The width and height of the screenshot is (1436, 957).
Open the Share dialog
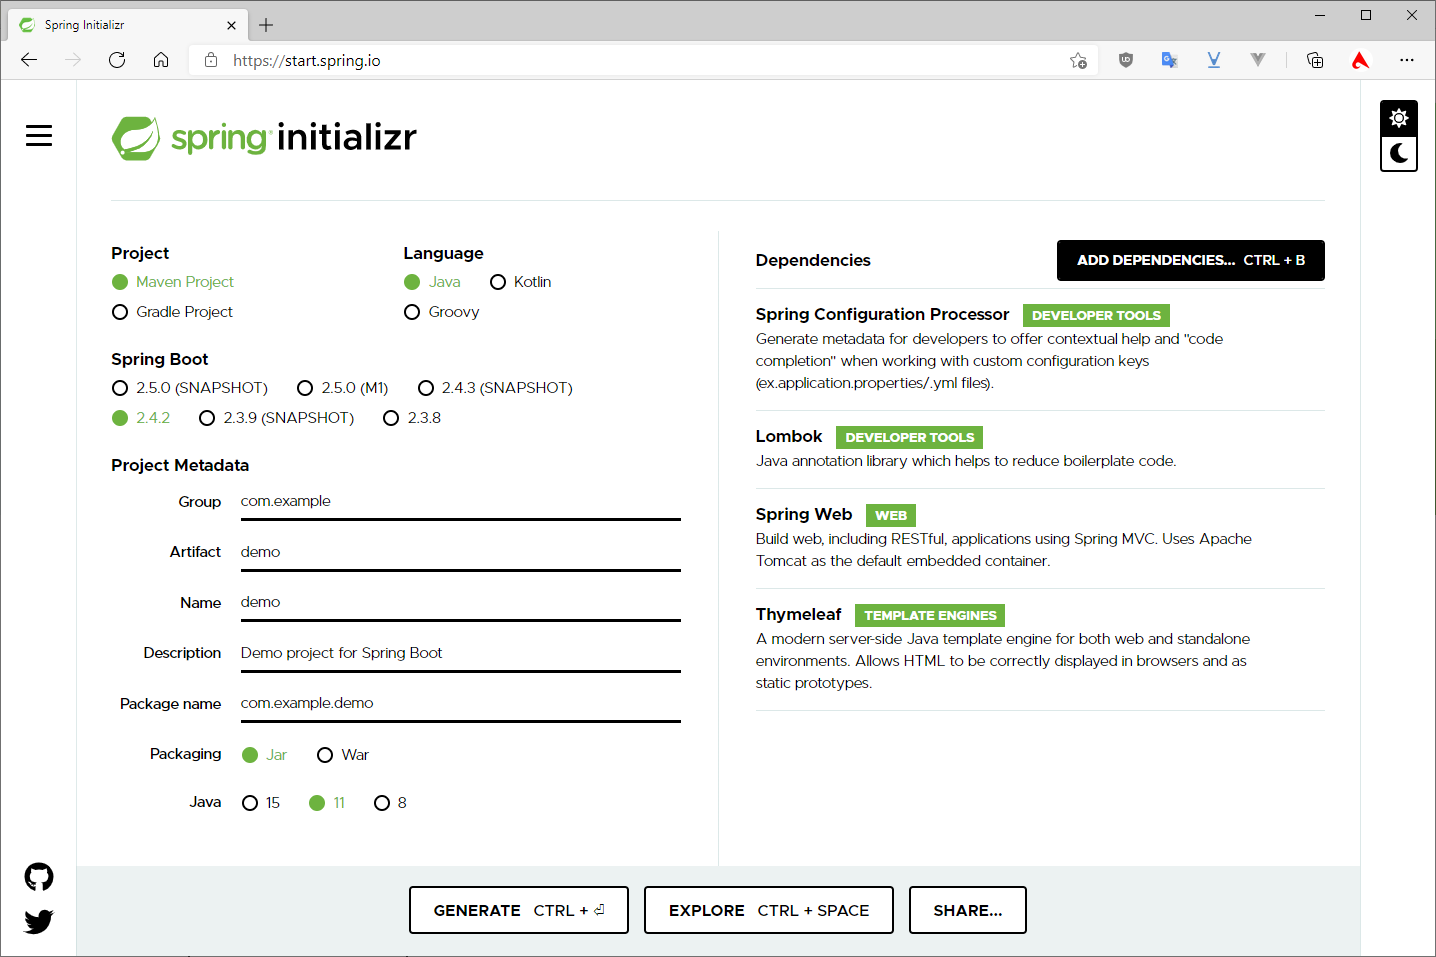[x=968, y=910]
